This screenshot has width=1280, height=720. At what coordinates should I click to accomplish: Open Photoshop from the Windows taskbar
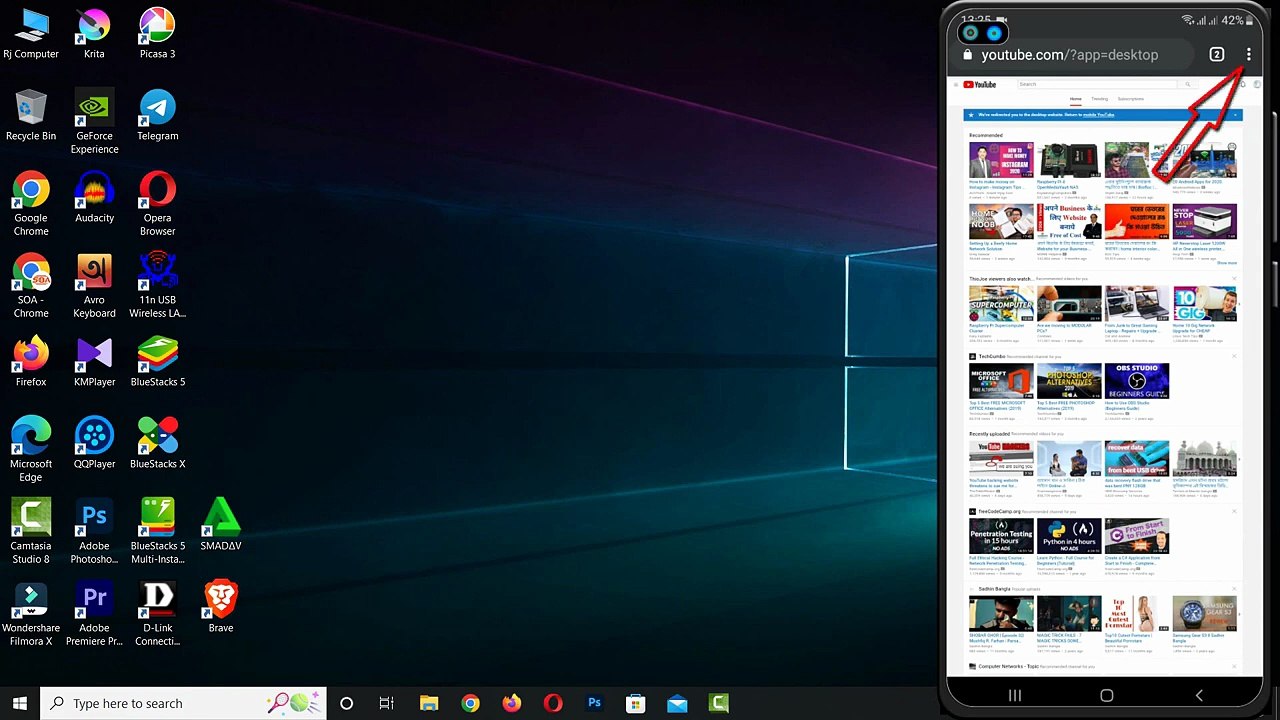tap(594, 703)
